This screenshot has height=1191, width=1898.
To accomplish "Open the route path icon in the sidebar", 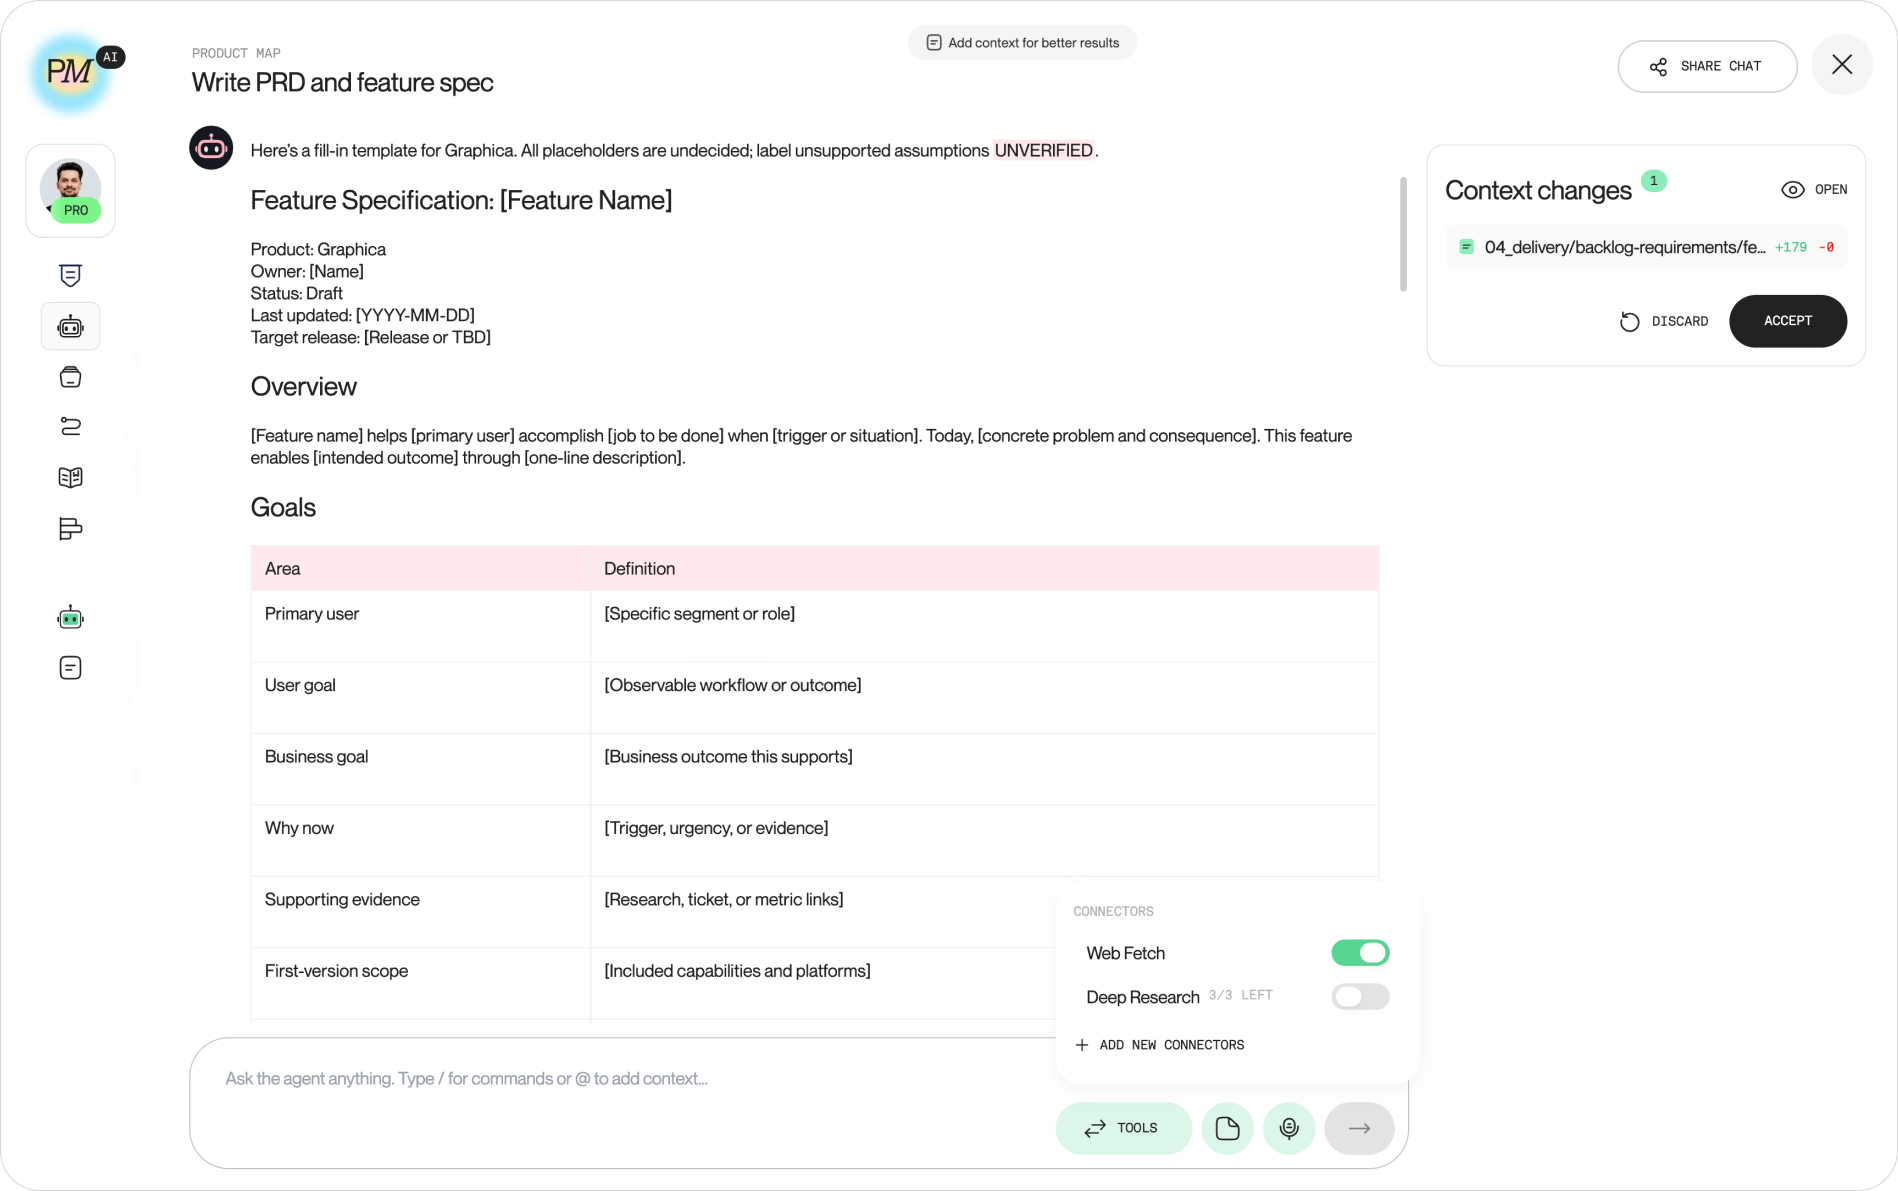I will click(70, 427).
